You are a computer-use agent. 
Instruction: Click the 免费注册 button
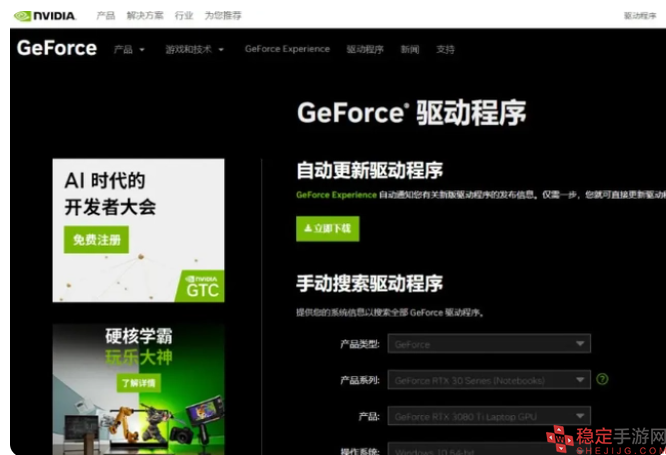coord(96,240)
